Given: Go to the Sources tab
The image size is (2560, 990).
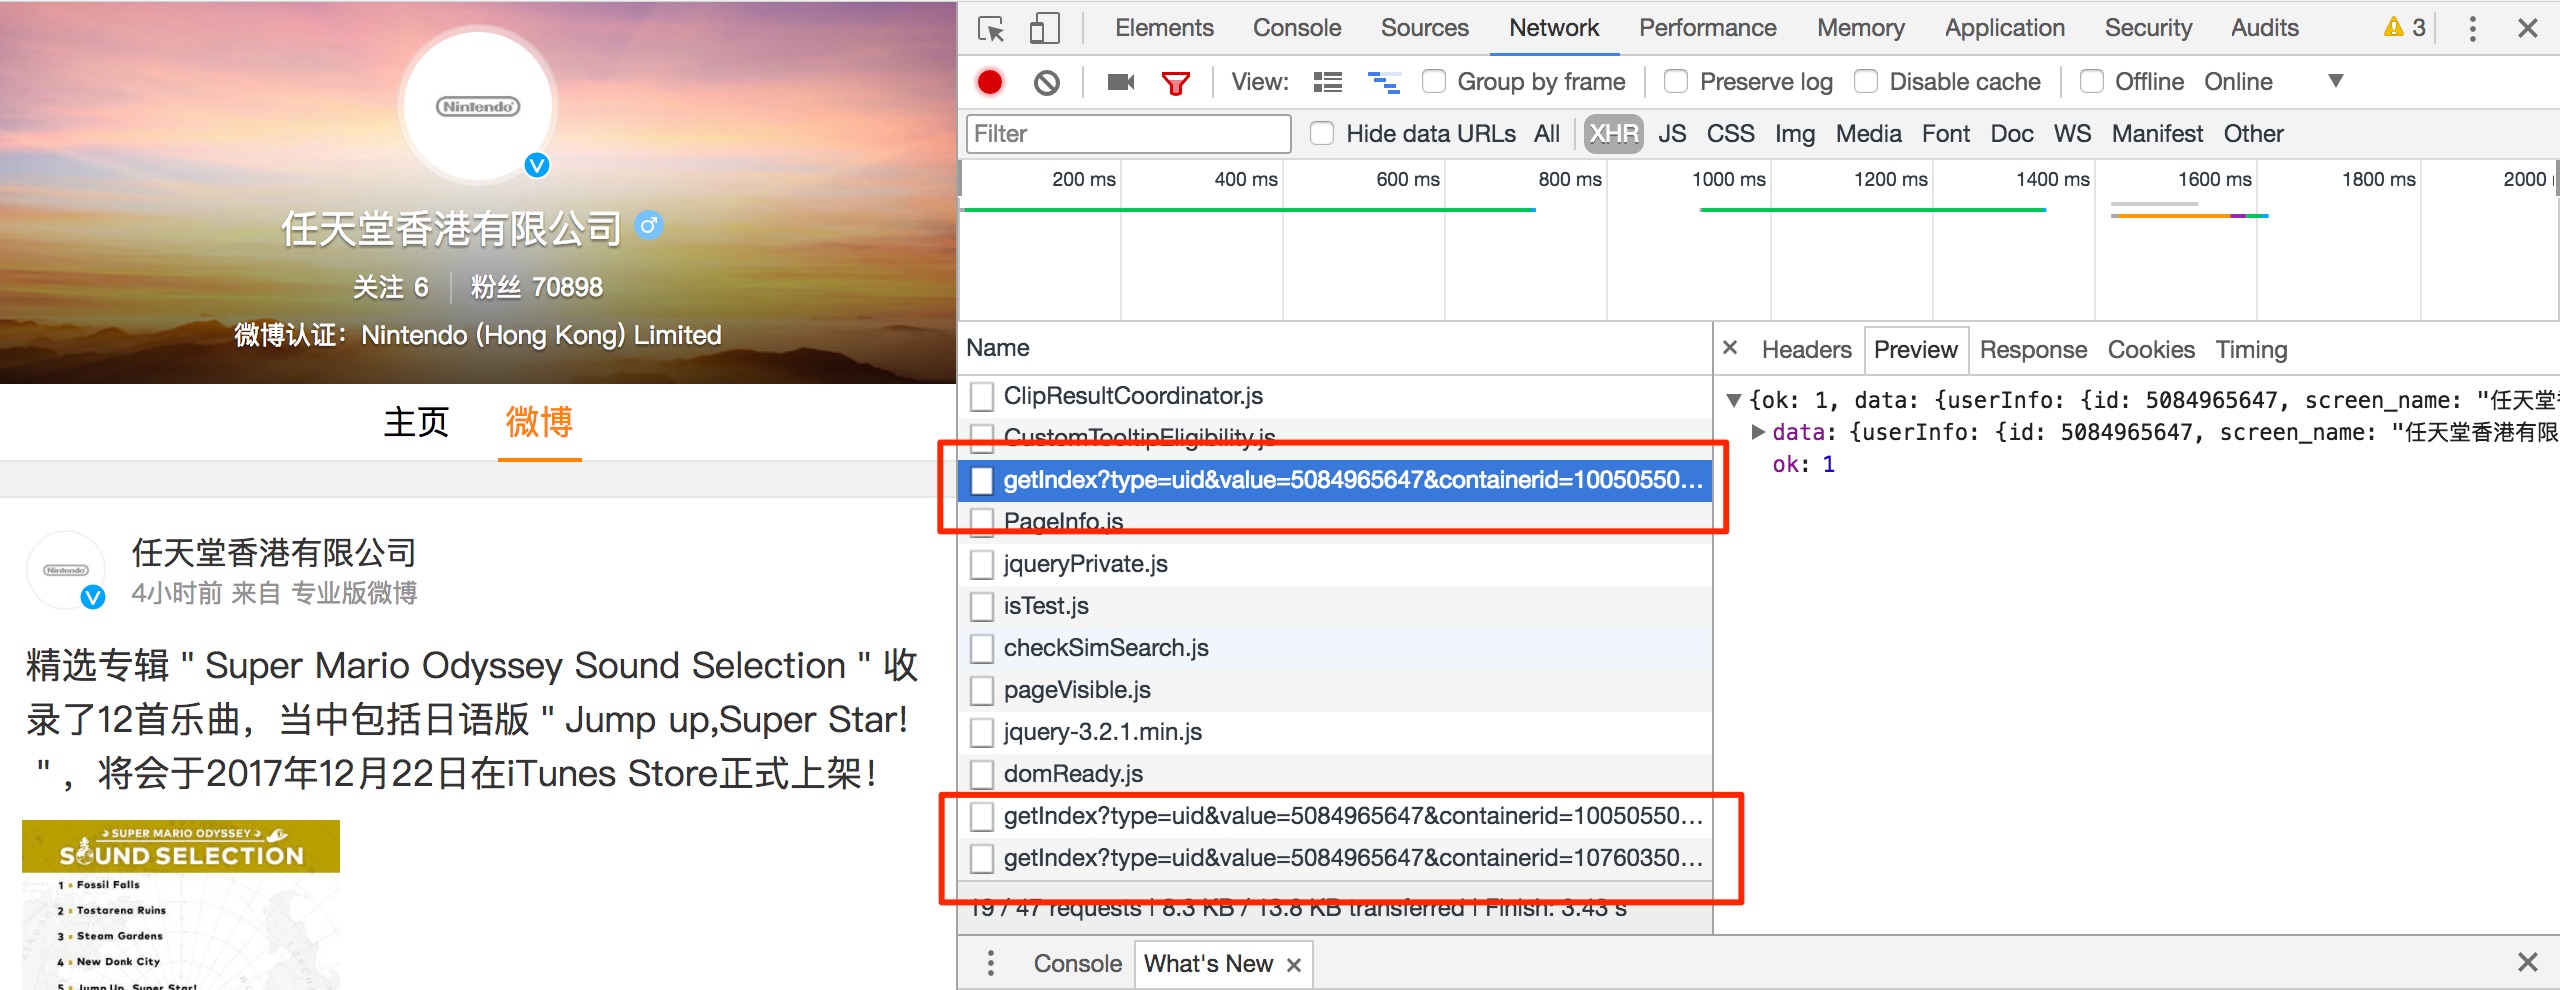Looking at the screenshot, I should coord(1425,28).
